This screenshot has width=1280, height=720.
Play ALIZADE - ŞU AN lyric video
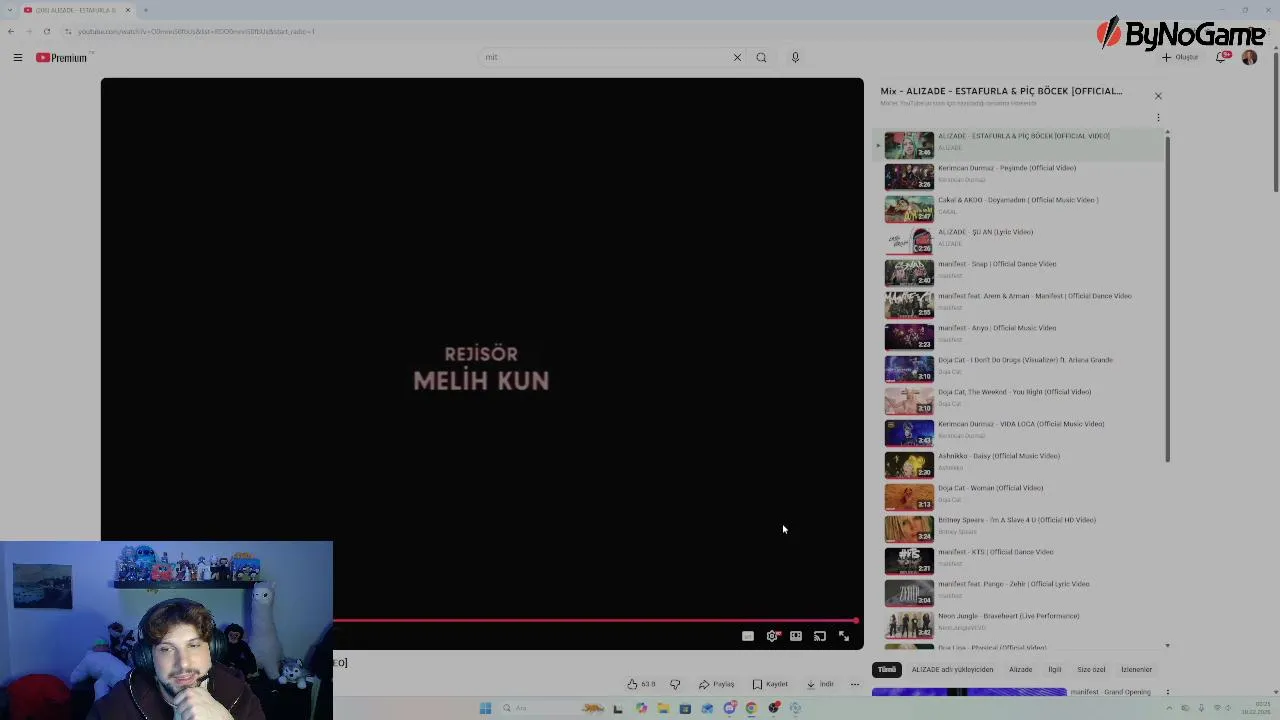1020,240
